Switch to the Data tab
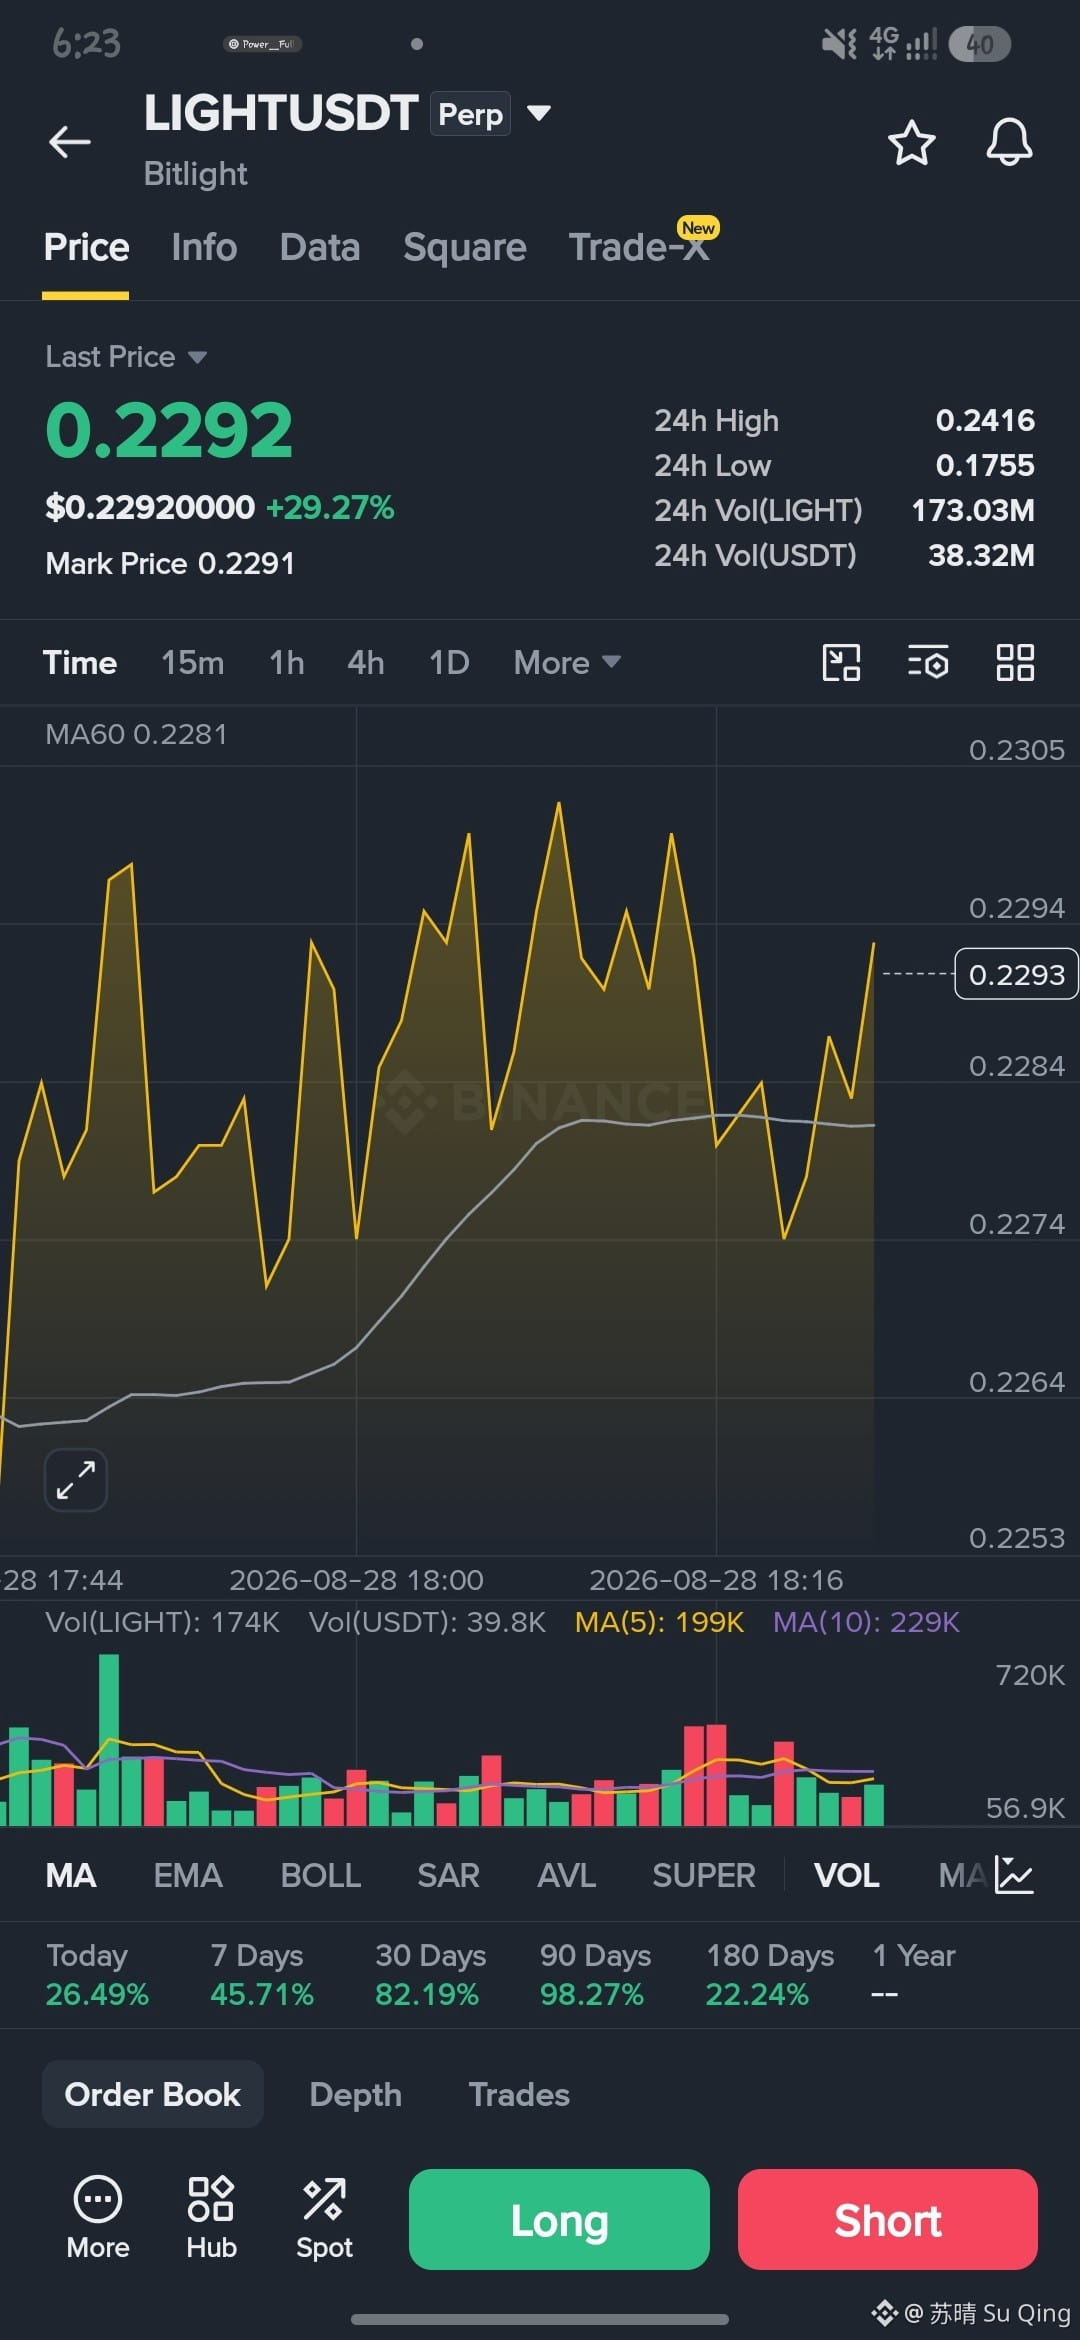The height and width of the screenshot is (2340, 1080). pyautogui.click(x=320, y=247)
